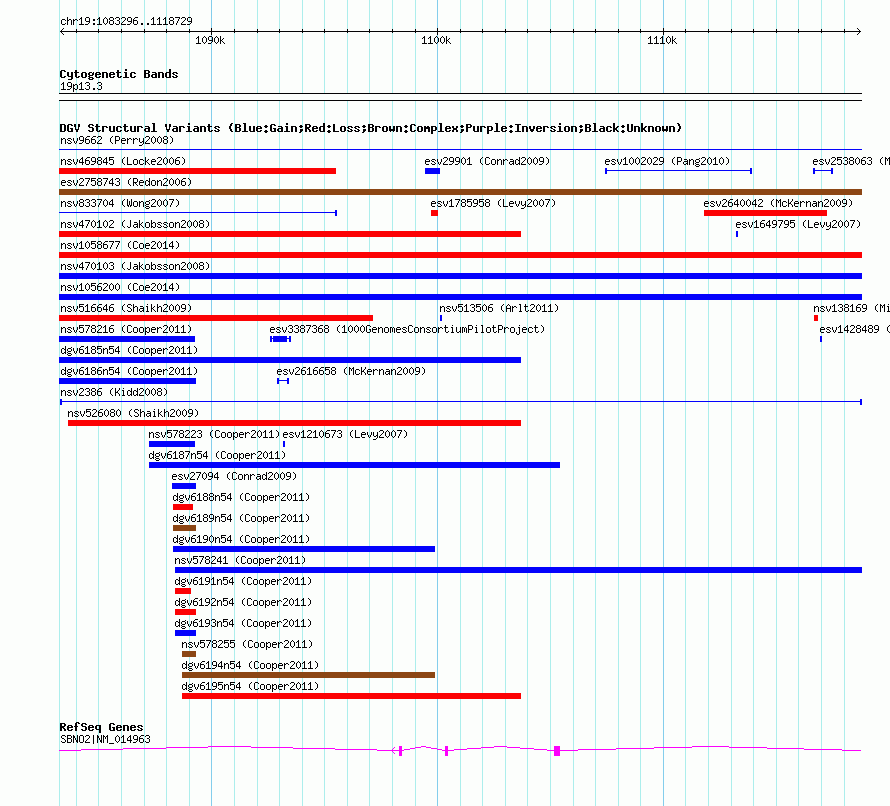Click nsv578241 (Cooper2011) blue gain bar
This screenshot has width=890, height=806.
click(518, 570)
